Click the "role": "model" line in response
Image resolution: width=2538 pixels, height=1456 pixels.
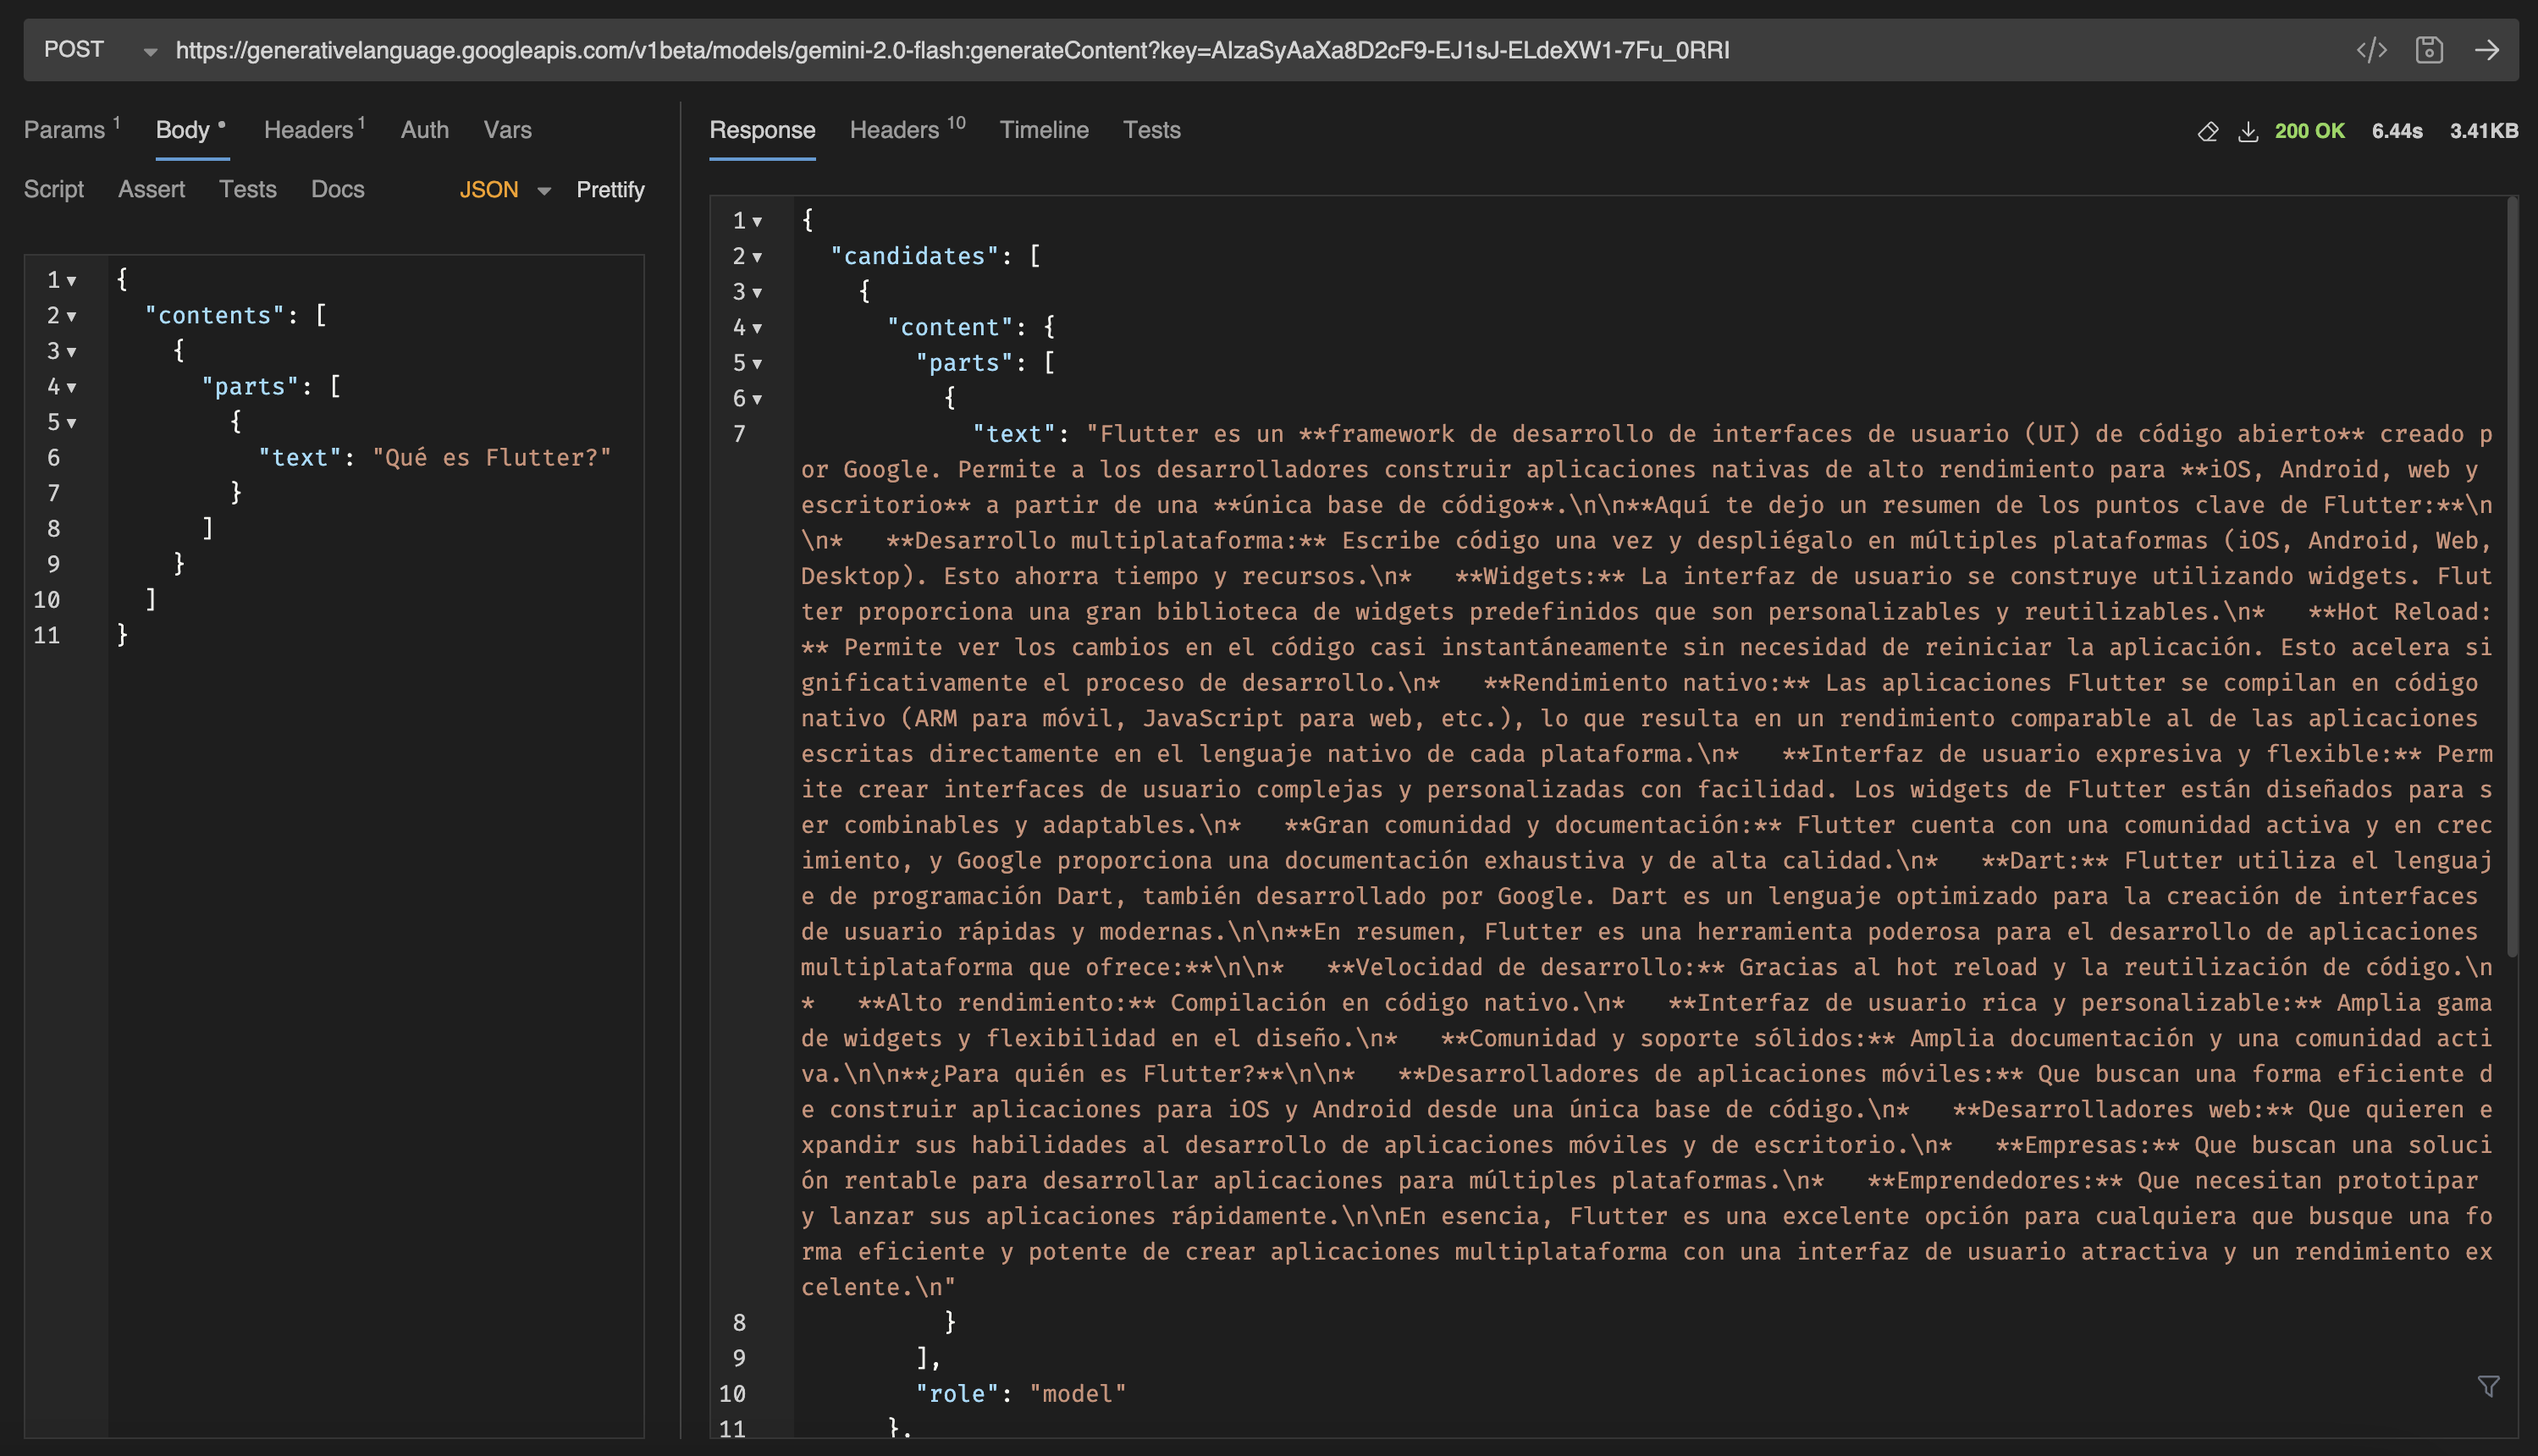(1020, 1394)
